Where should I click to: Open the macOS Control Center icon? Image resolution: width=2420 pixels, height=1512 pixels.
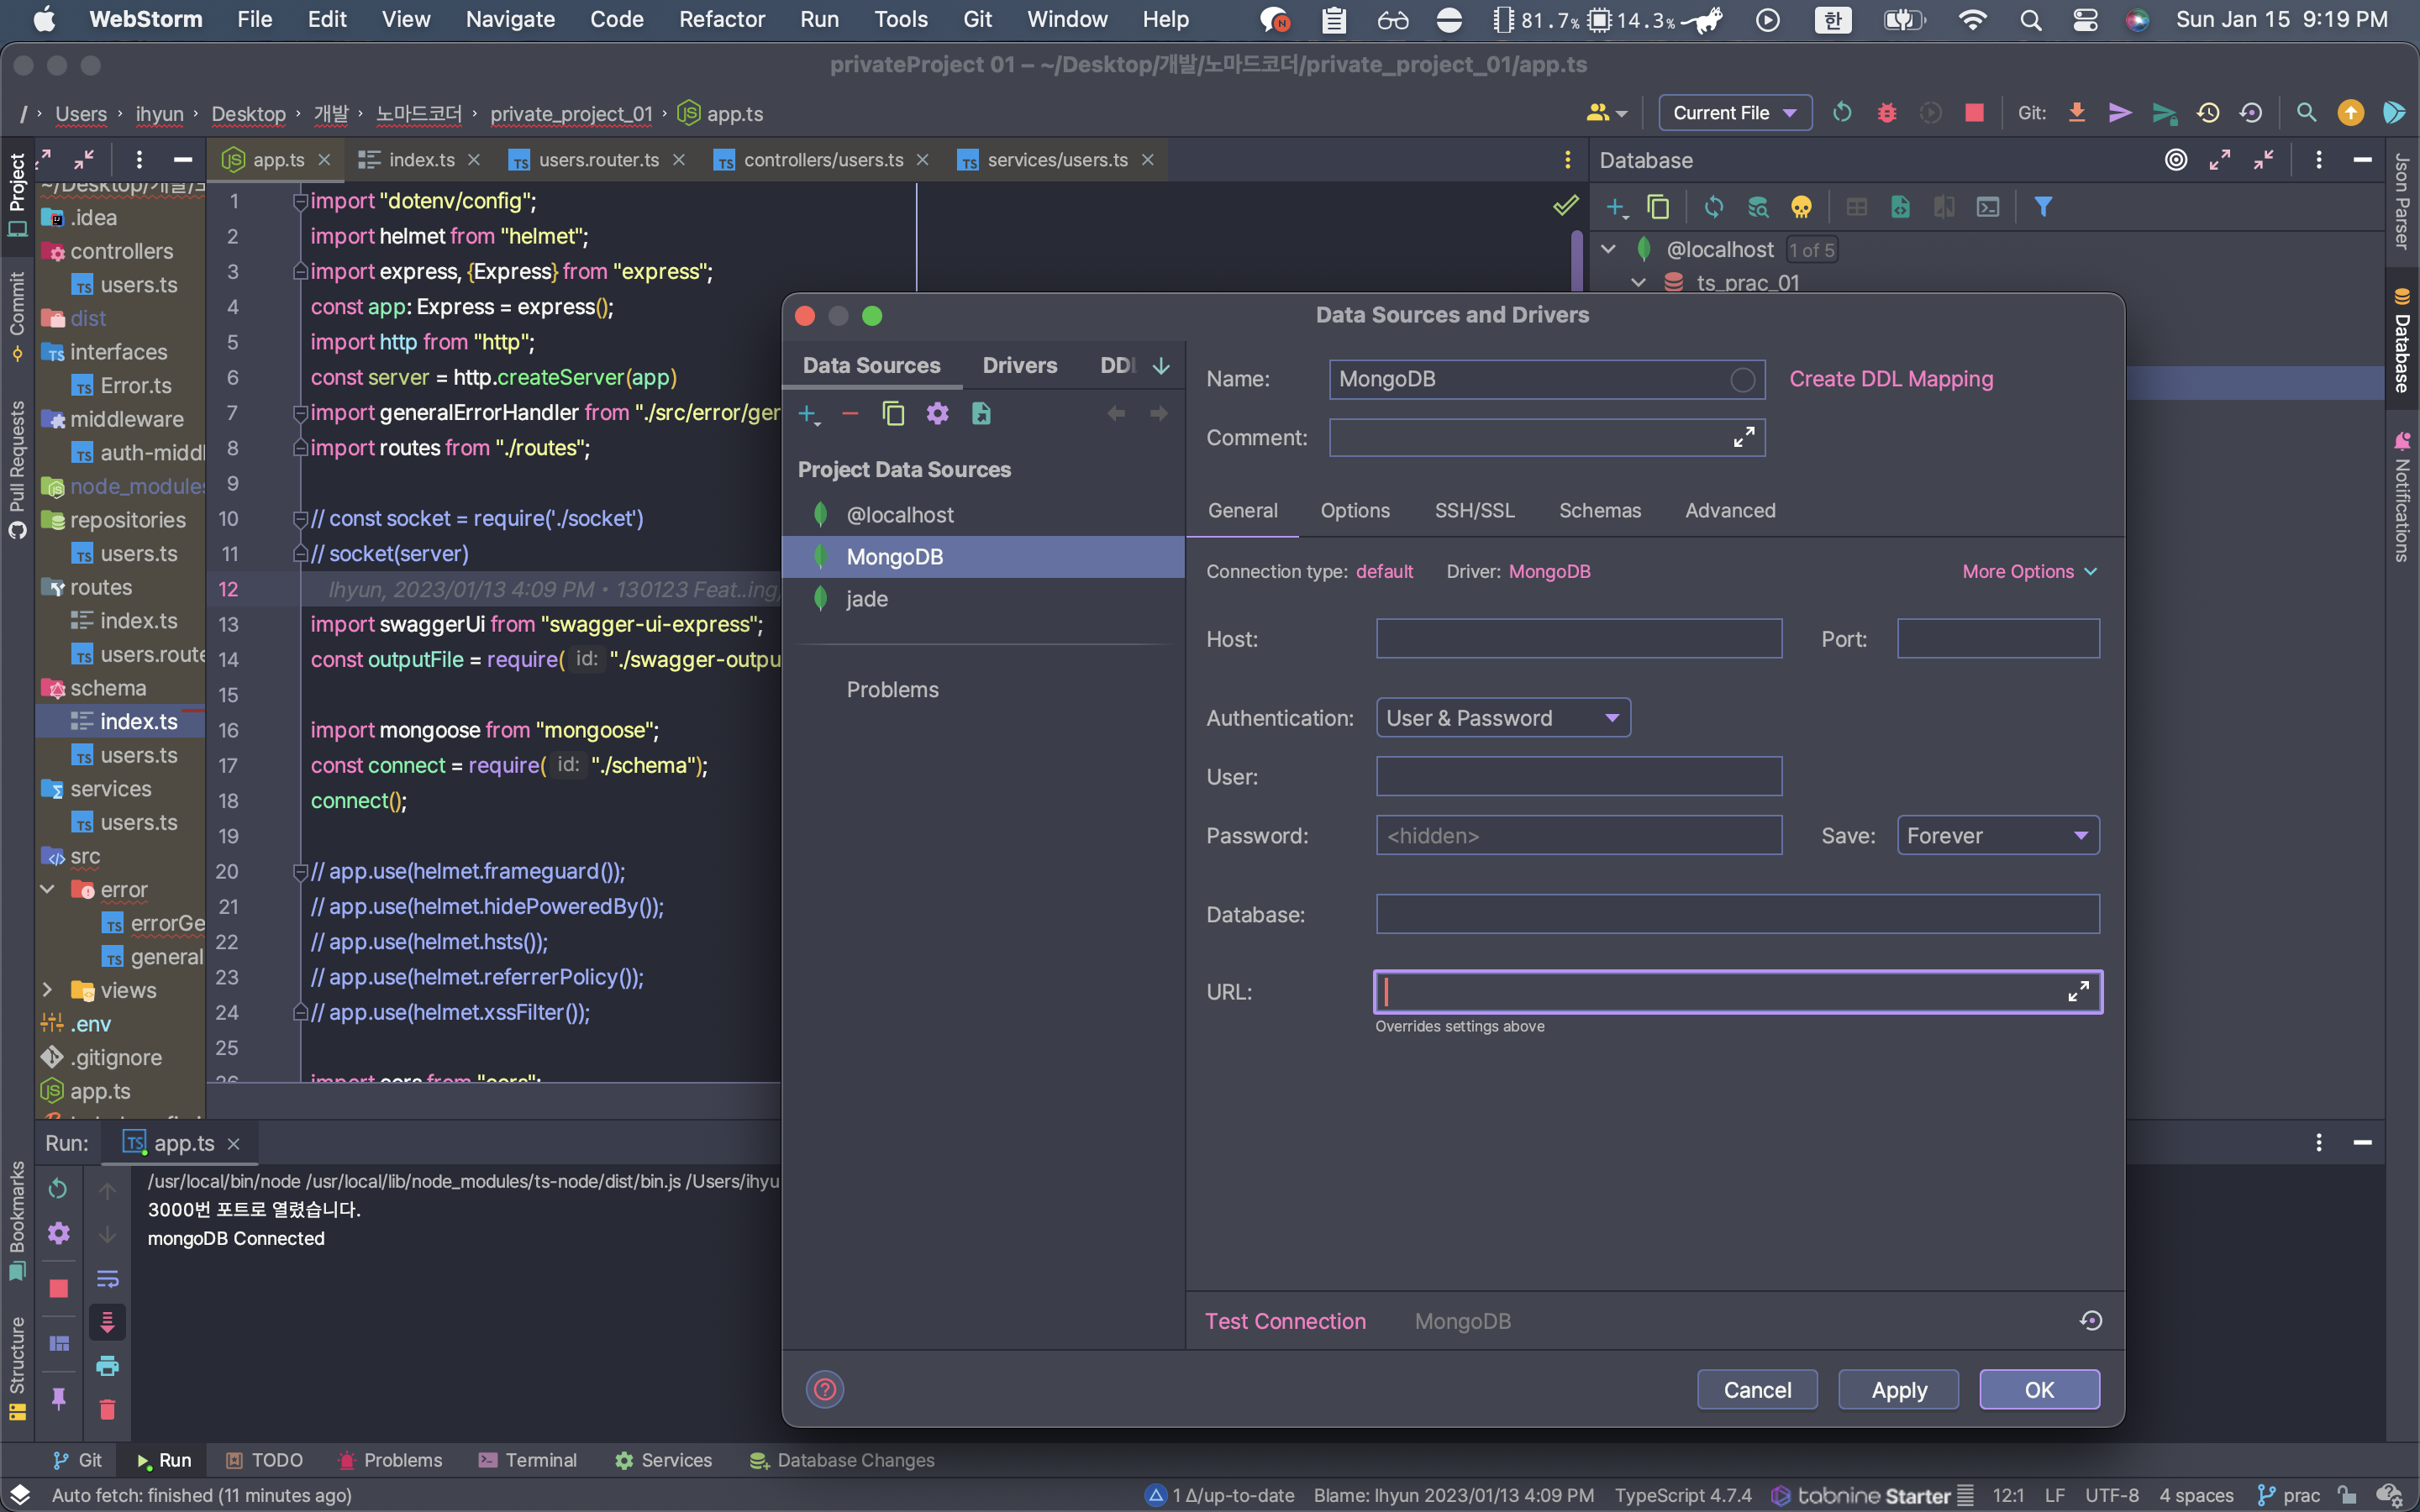click(x=2085, y=19)
